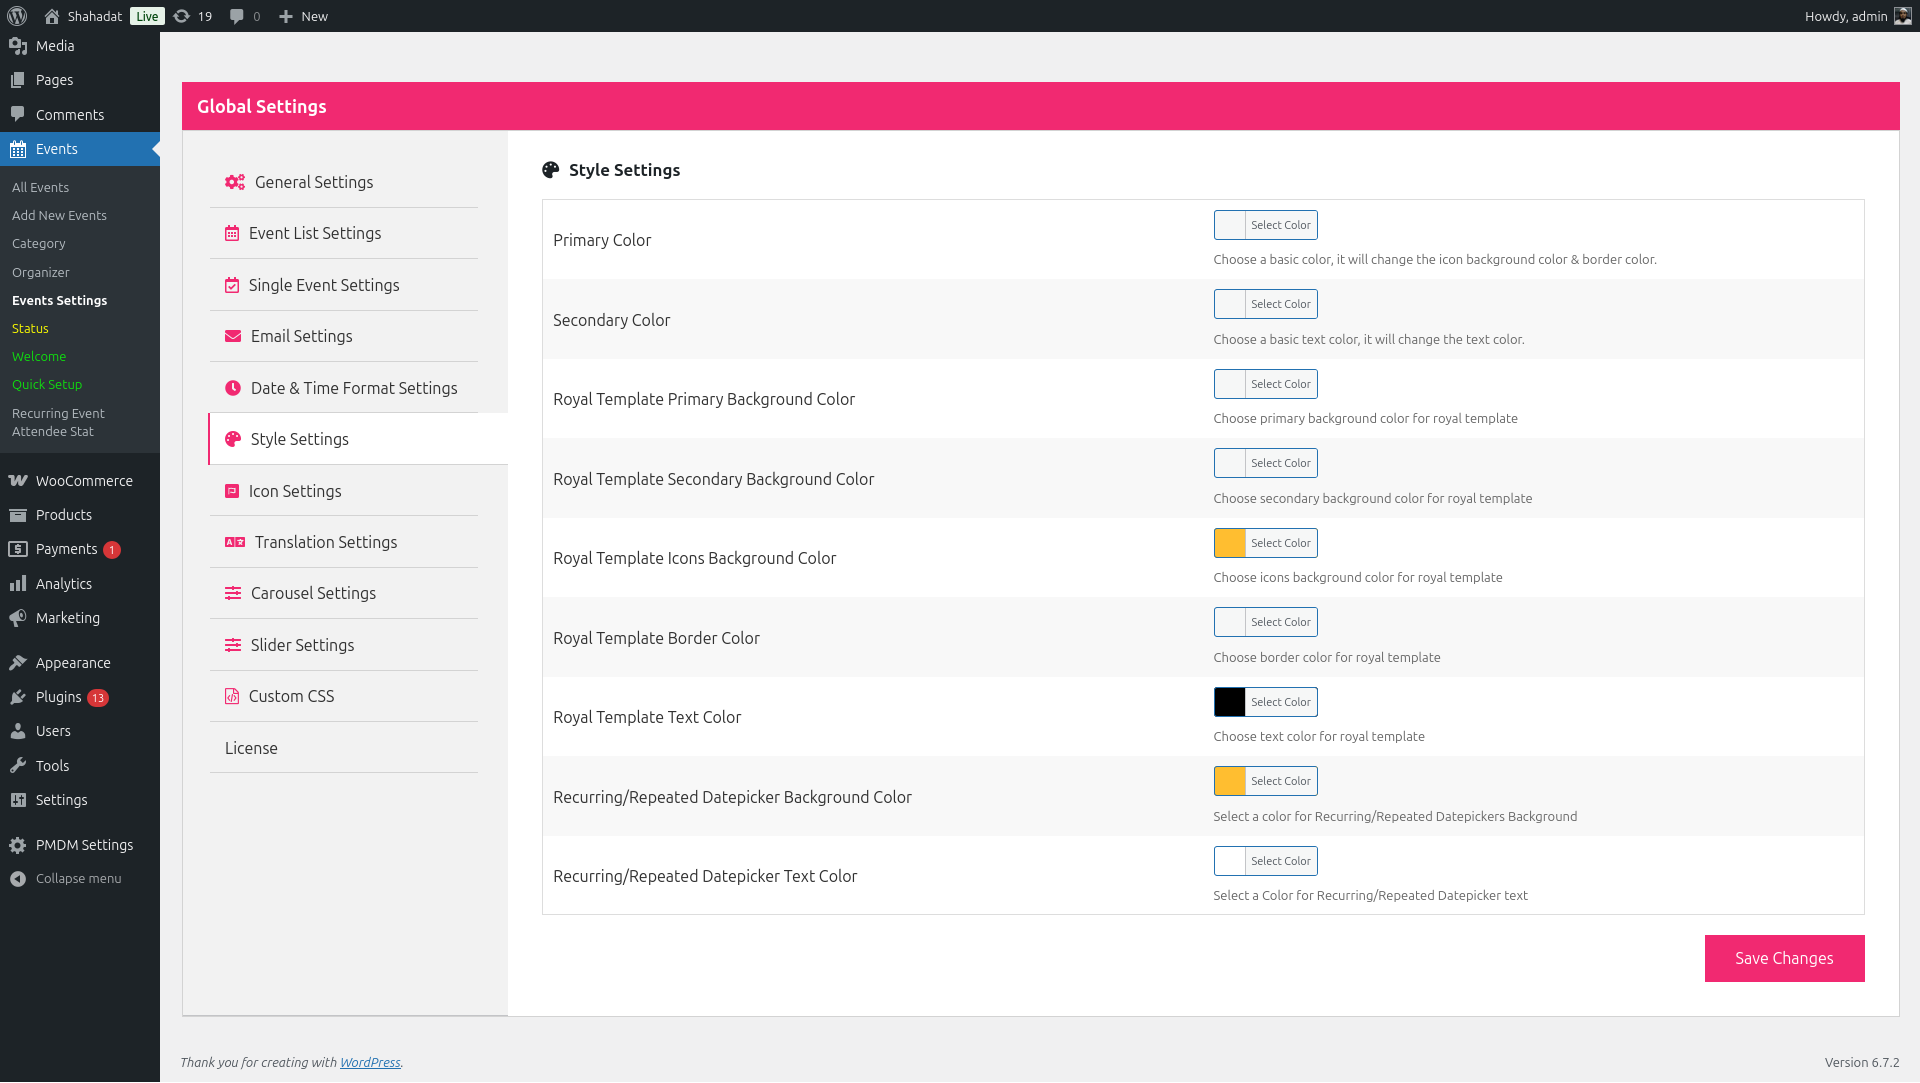Viewport: 1920px width, 1083px height.
Task: Click Save Changes button
Action: point(1784,958)
